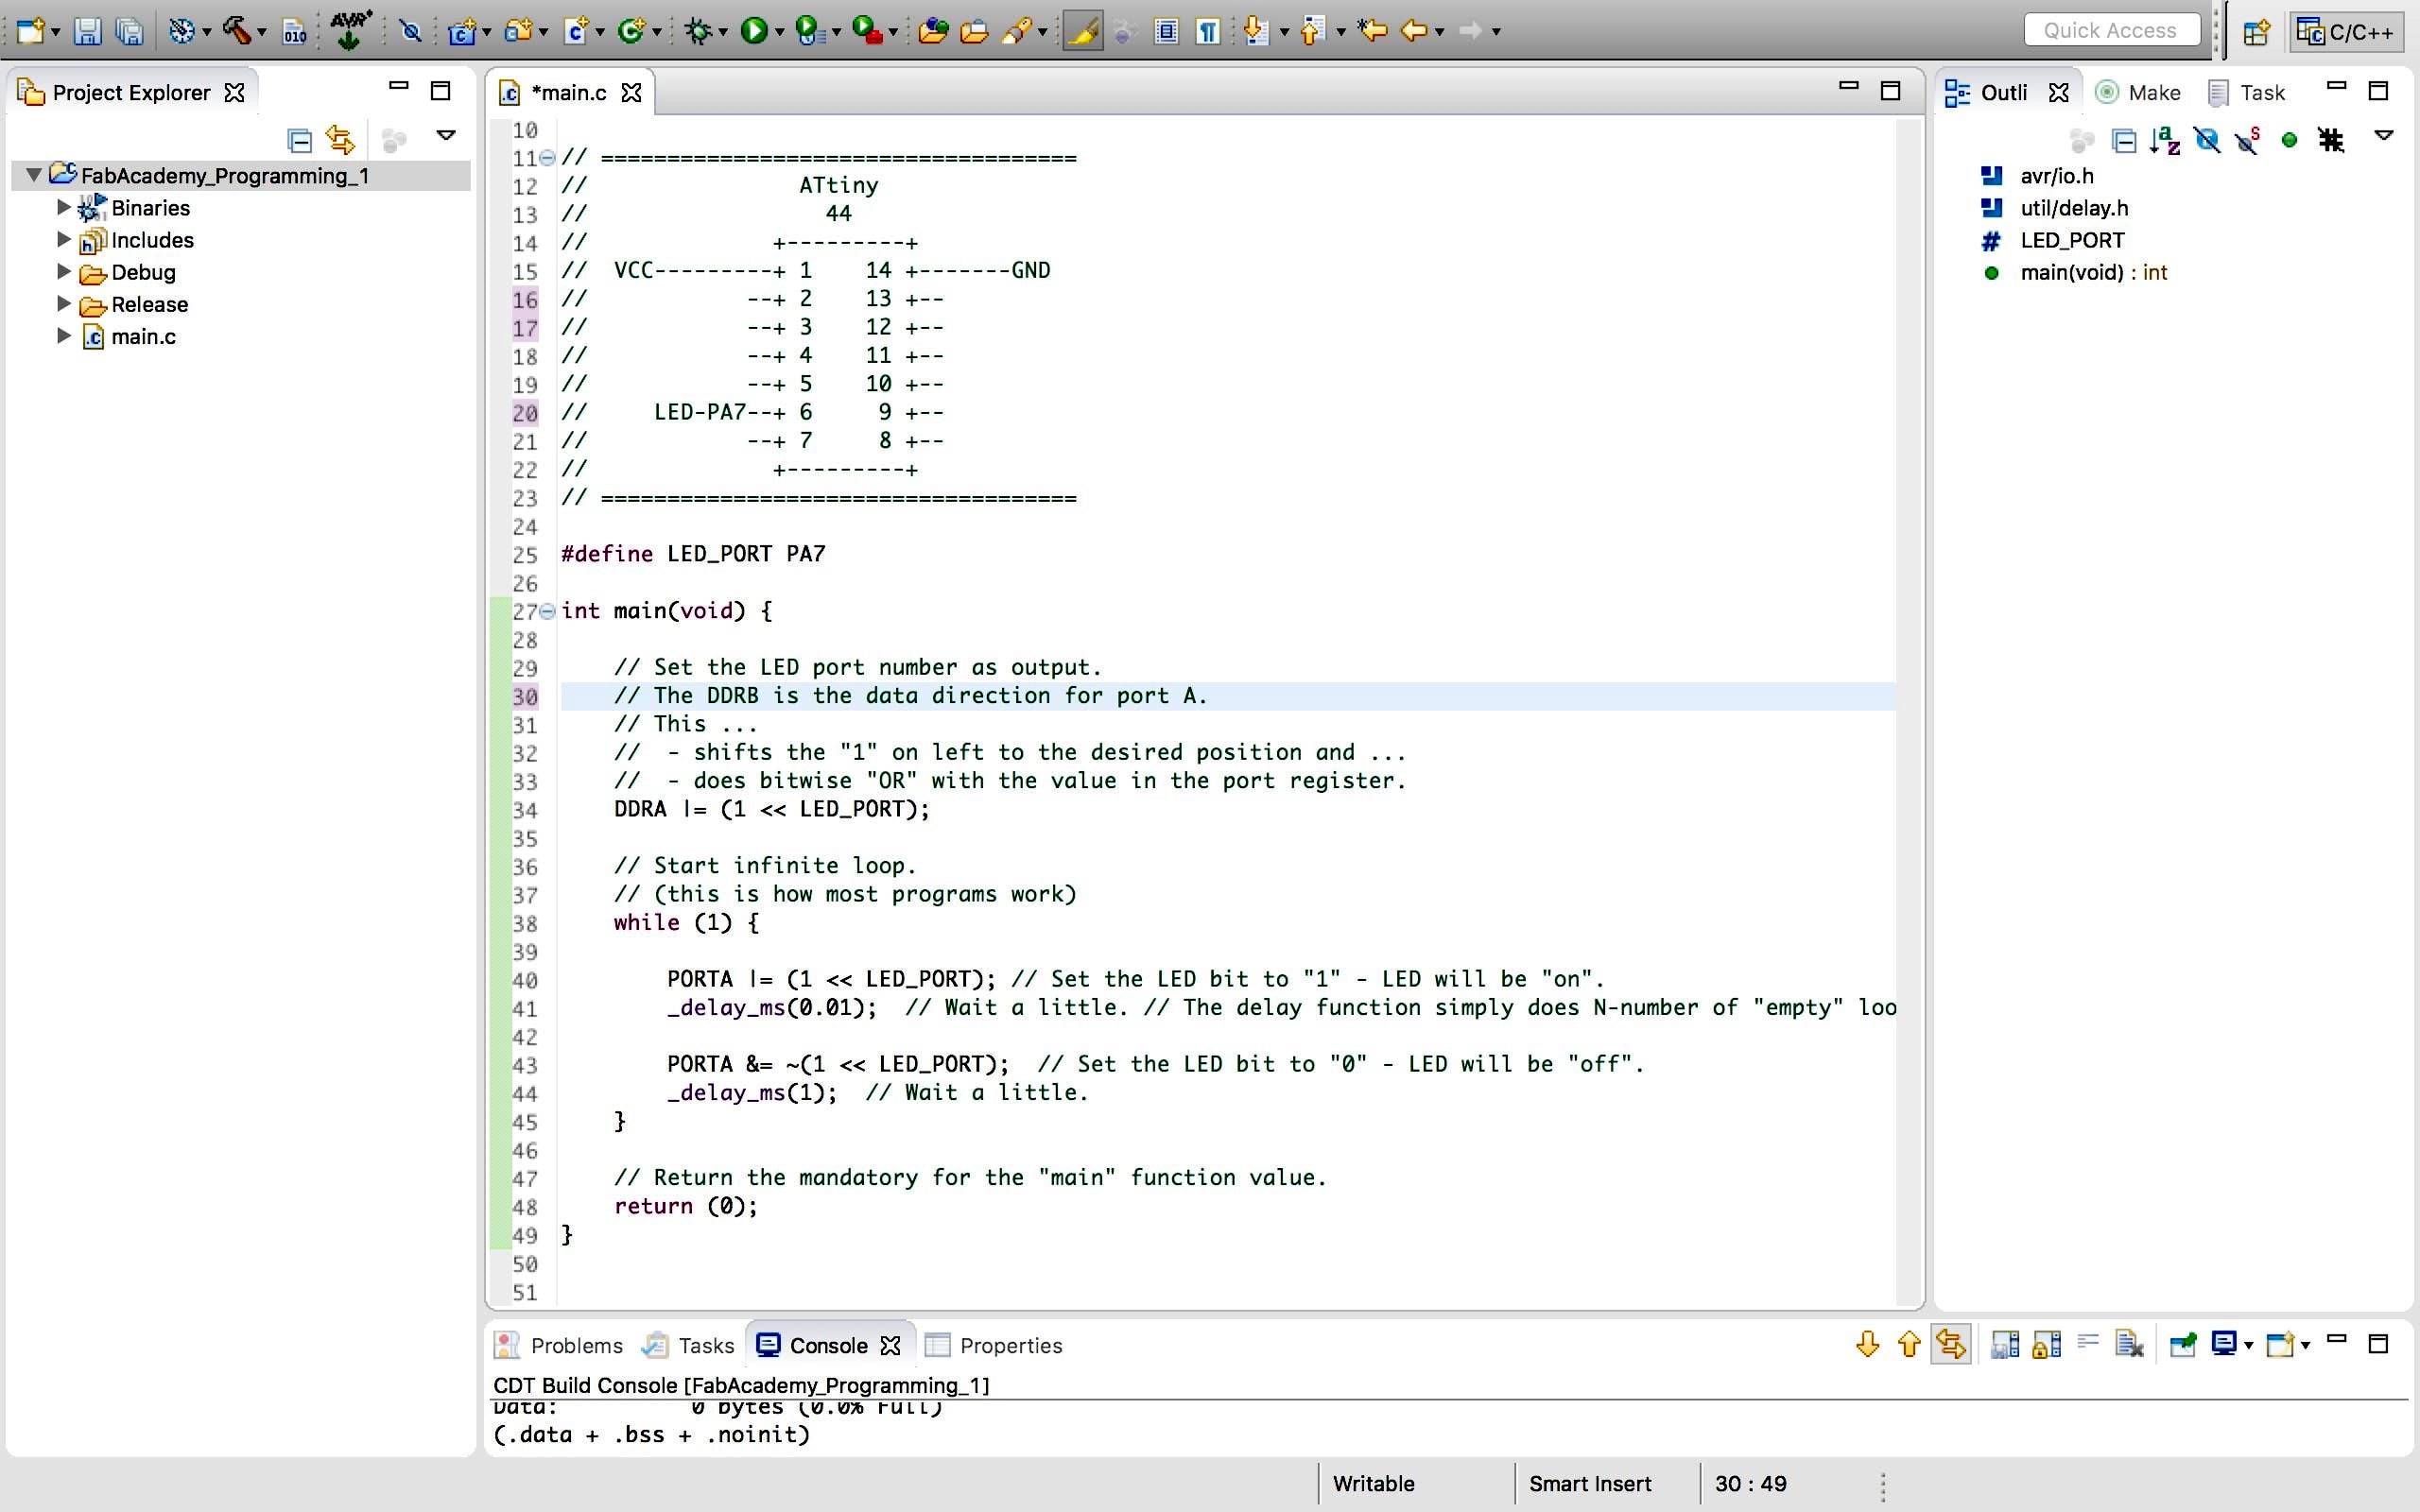Toggle alphabetical sorting in the Outline view
Image resolution: width=2420 pixels, height=1512 pixels.
pos(2165,140)
